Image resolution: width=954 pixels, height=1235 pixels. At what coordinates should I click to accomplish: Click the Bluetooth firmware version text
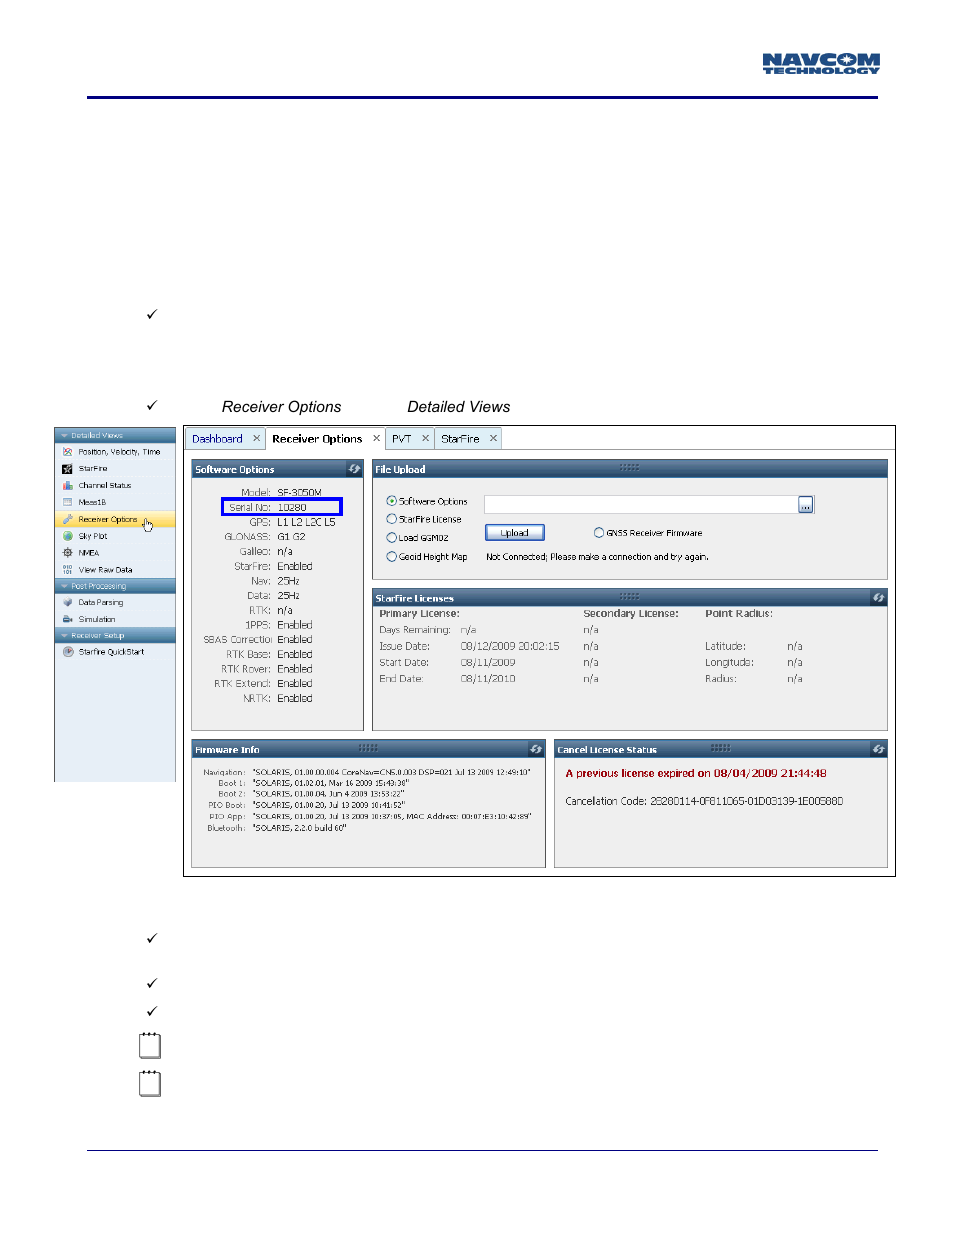pos(300,828)
